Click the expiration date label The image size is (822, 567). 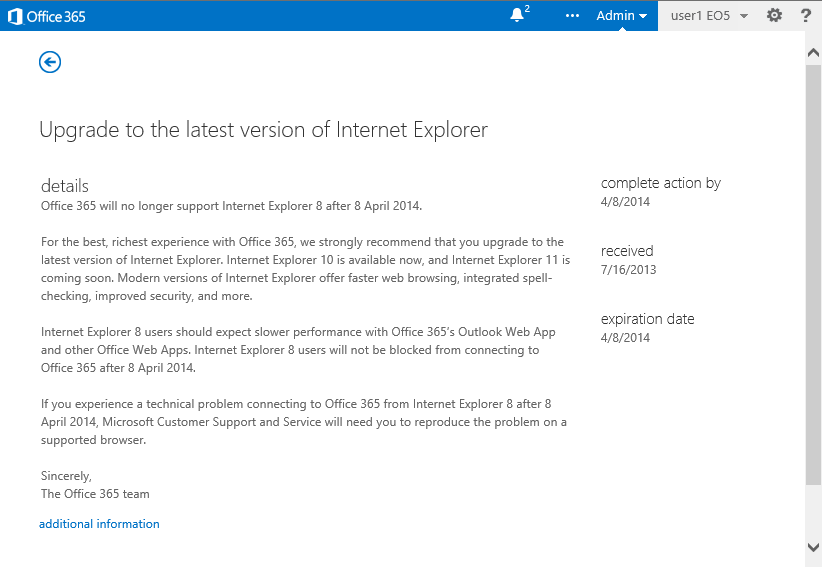[x=647, y=319]
